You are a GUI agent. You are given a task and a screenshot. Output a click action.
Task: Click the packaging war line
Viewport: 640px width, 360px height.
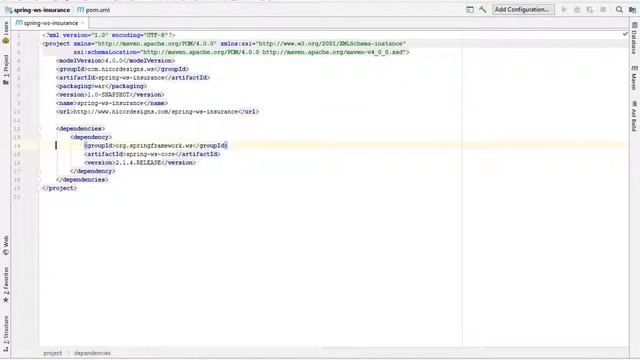click(102, 86)
